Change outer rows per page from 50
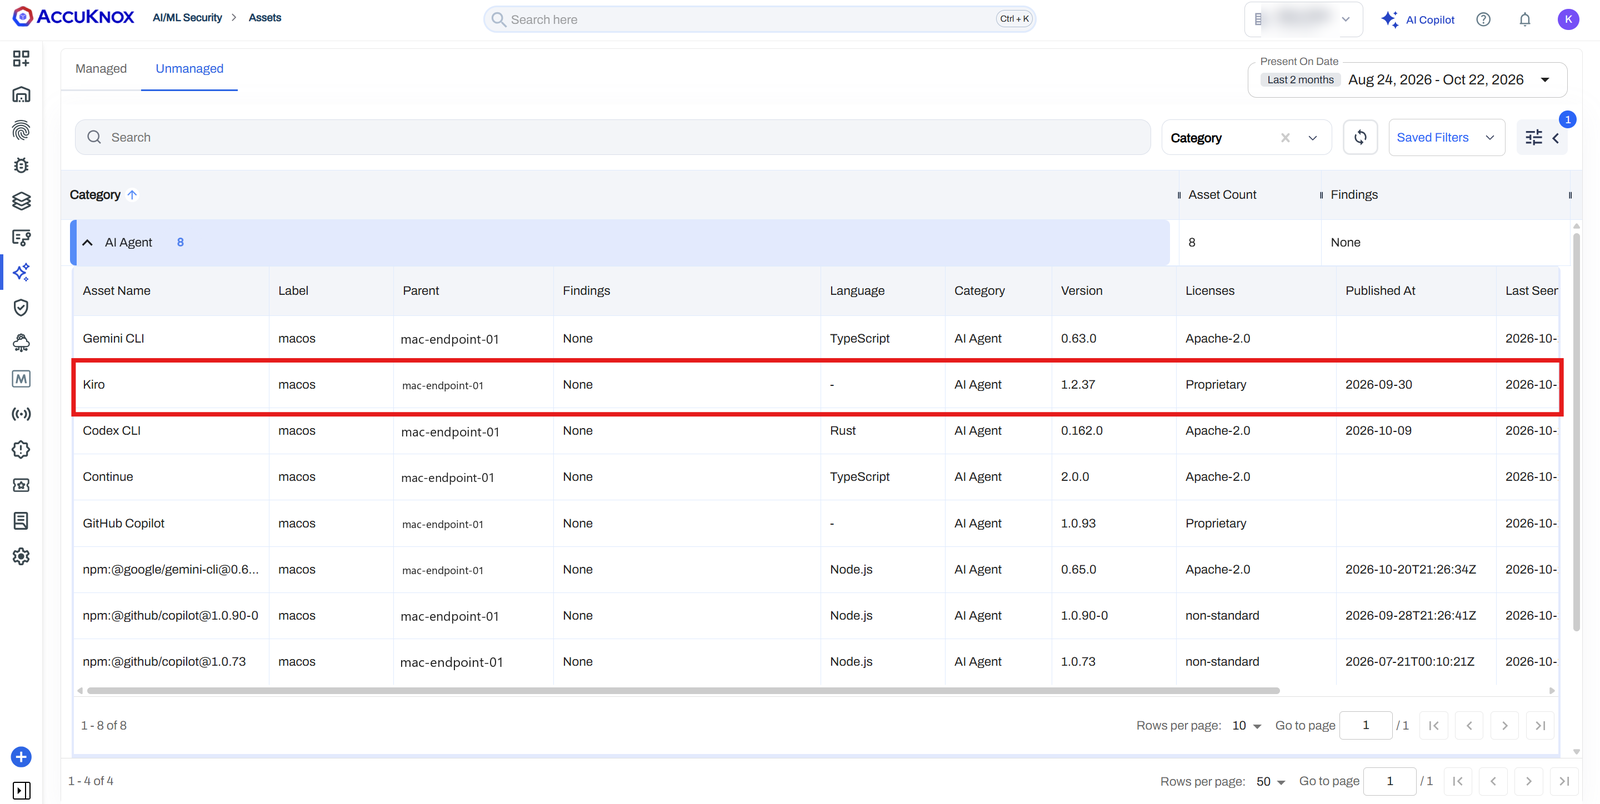Screen dimensions: 1600x804 tap(1270, 782)
